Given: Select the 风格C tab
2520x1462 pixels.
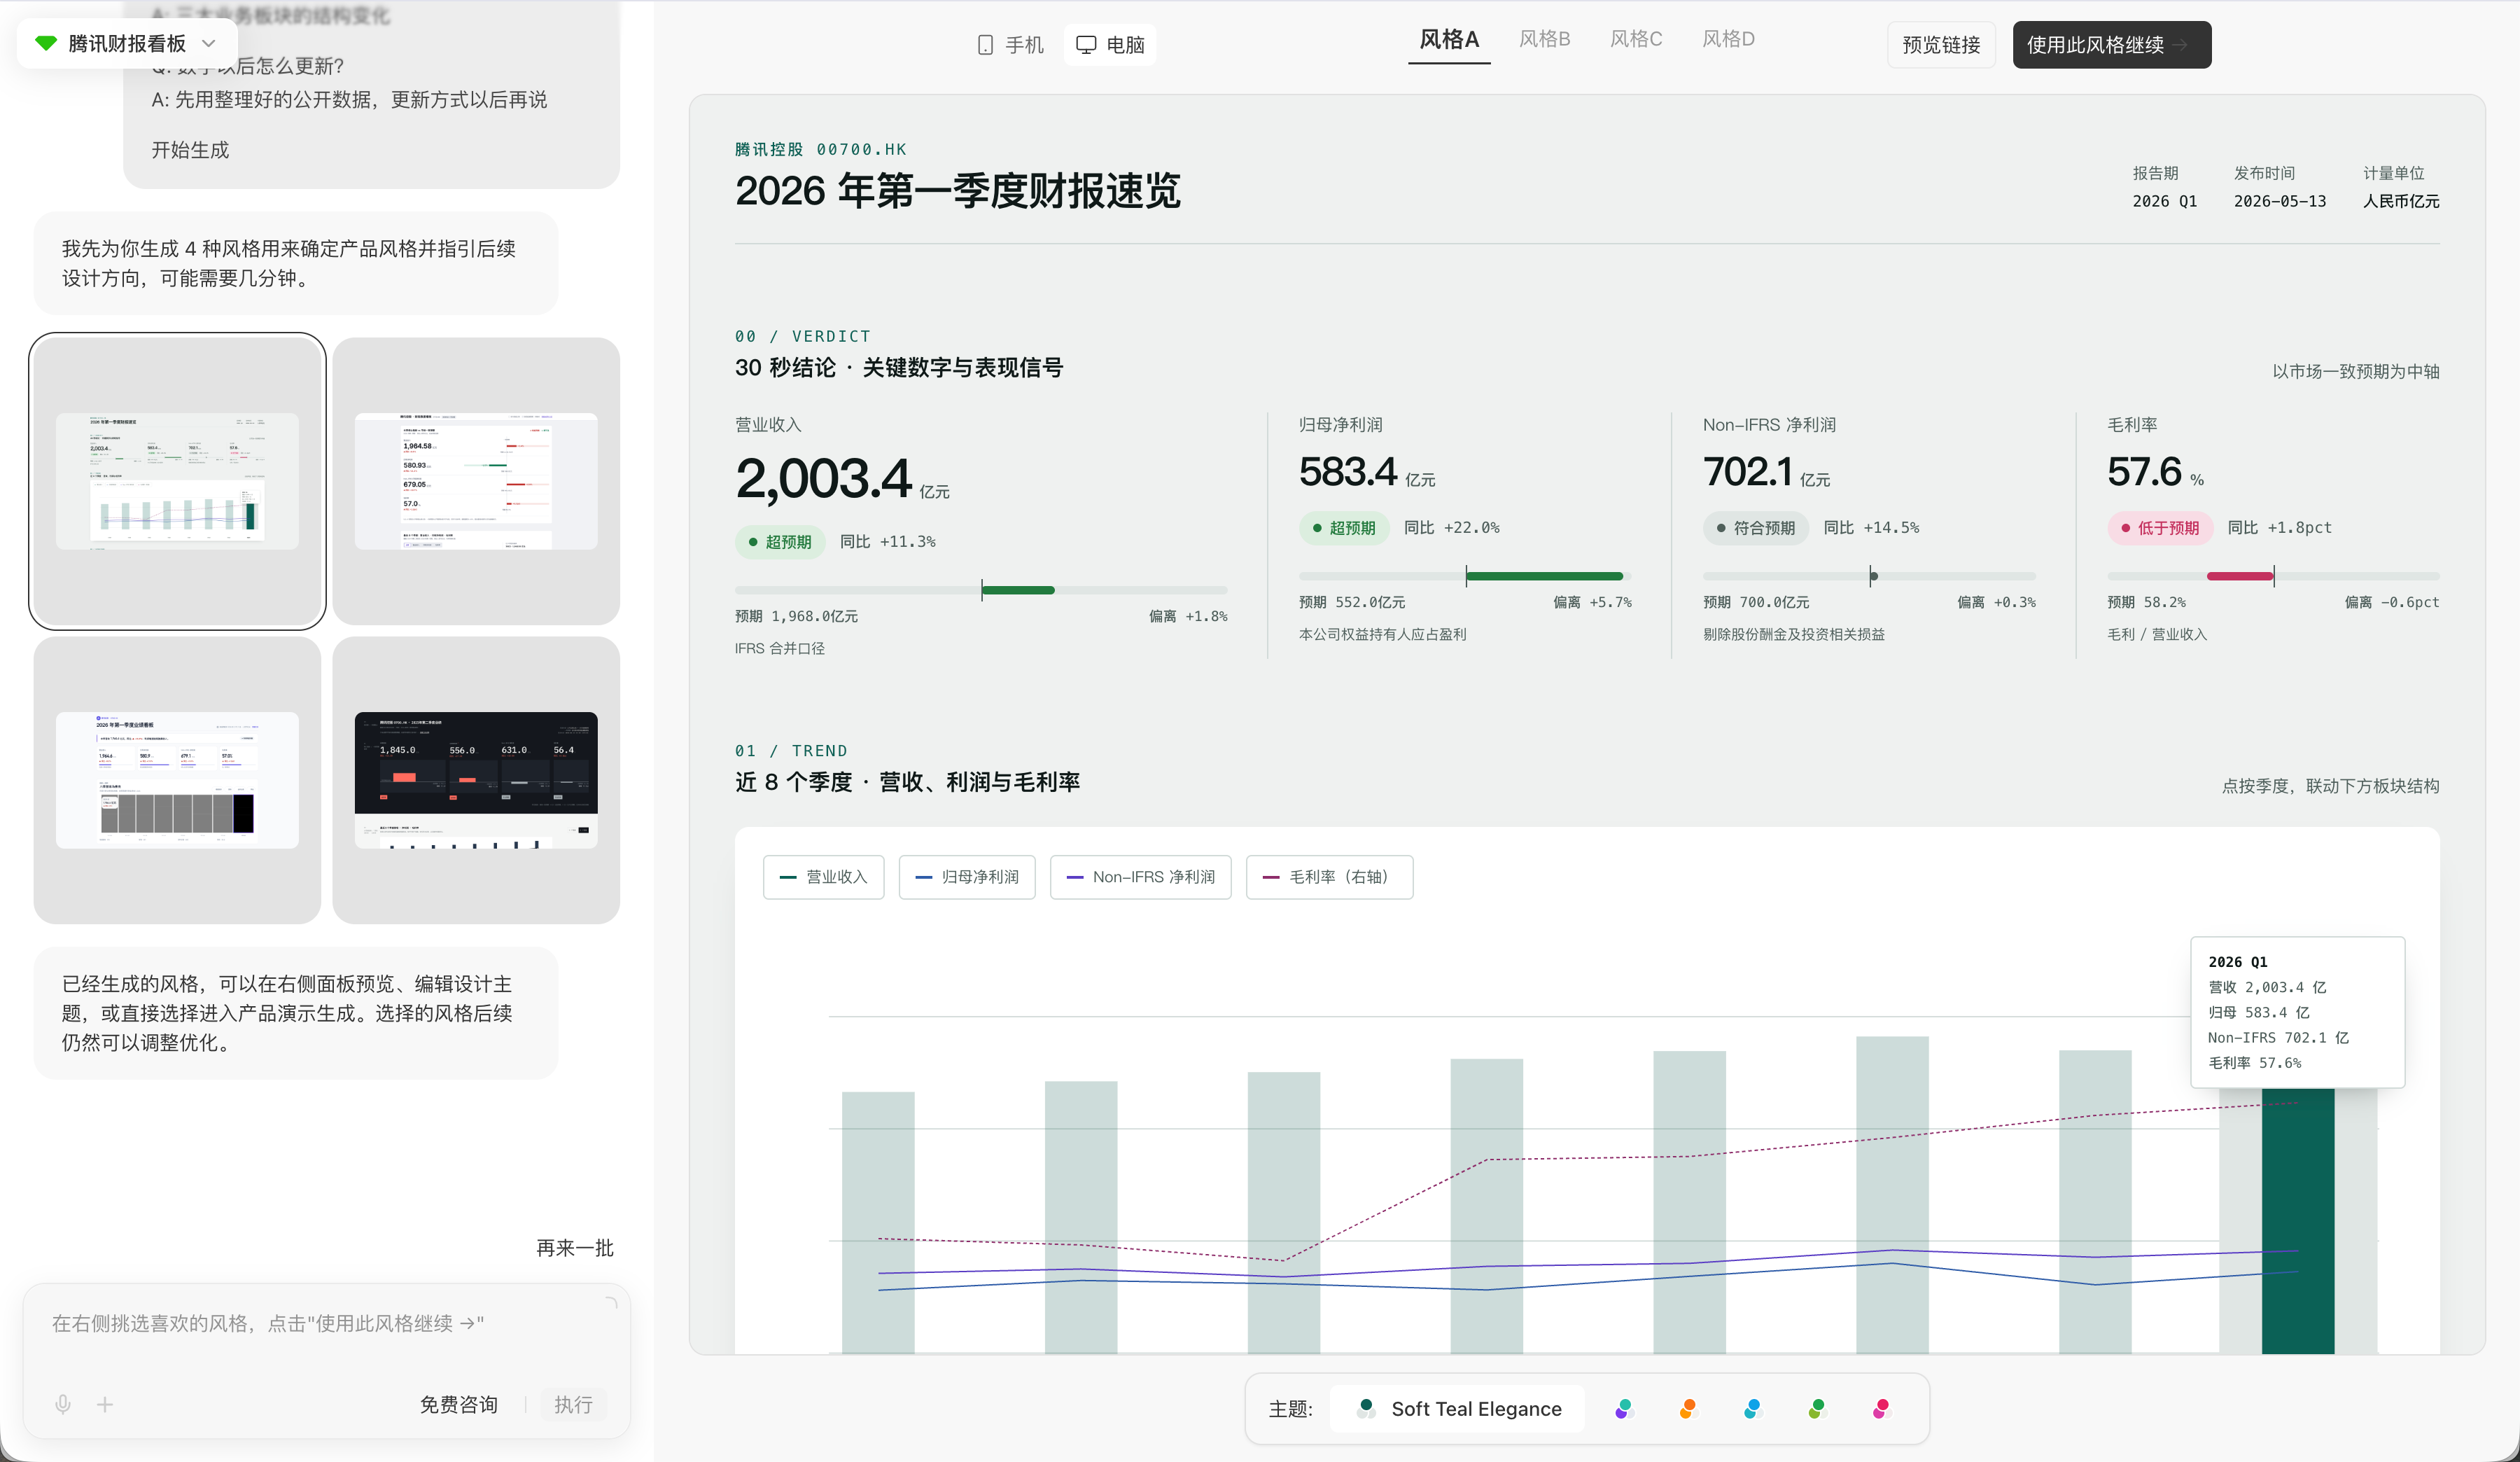Looking at the screenshot, I should click(1636, 39).
